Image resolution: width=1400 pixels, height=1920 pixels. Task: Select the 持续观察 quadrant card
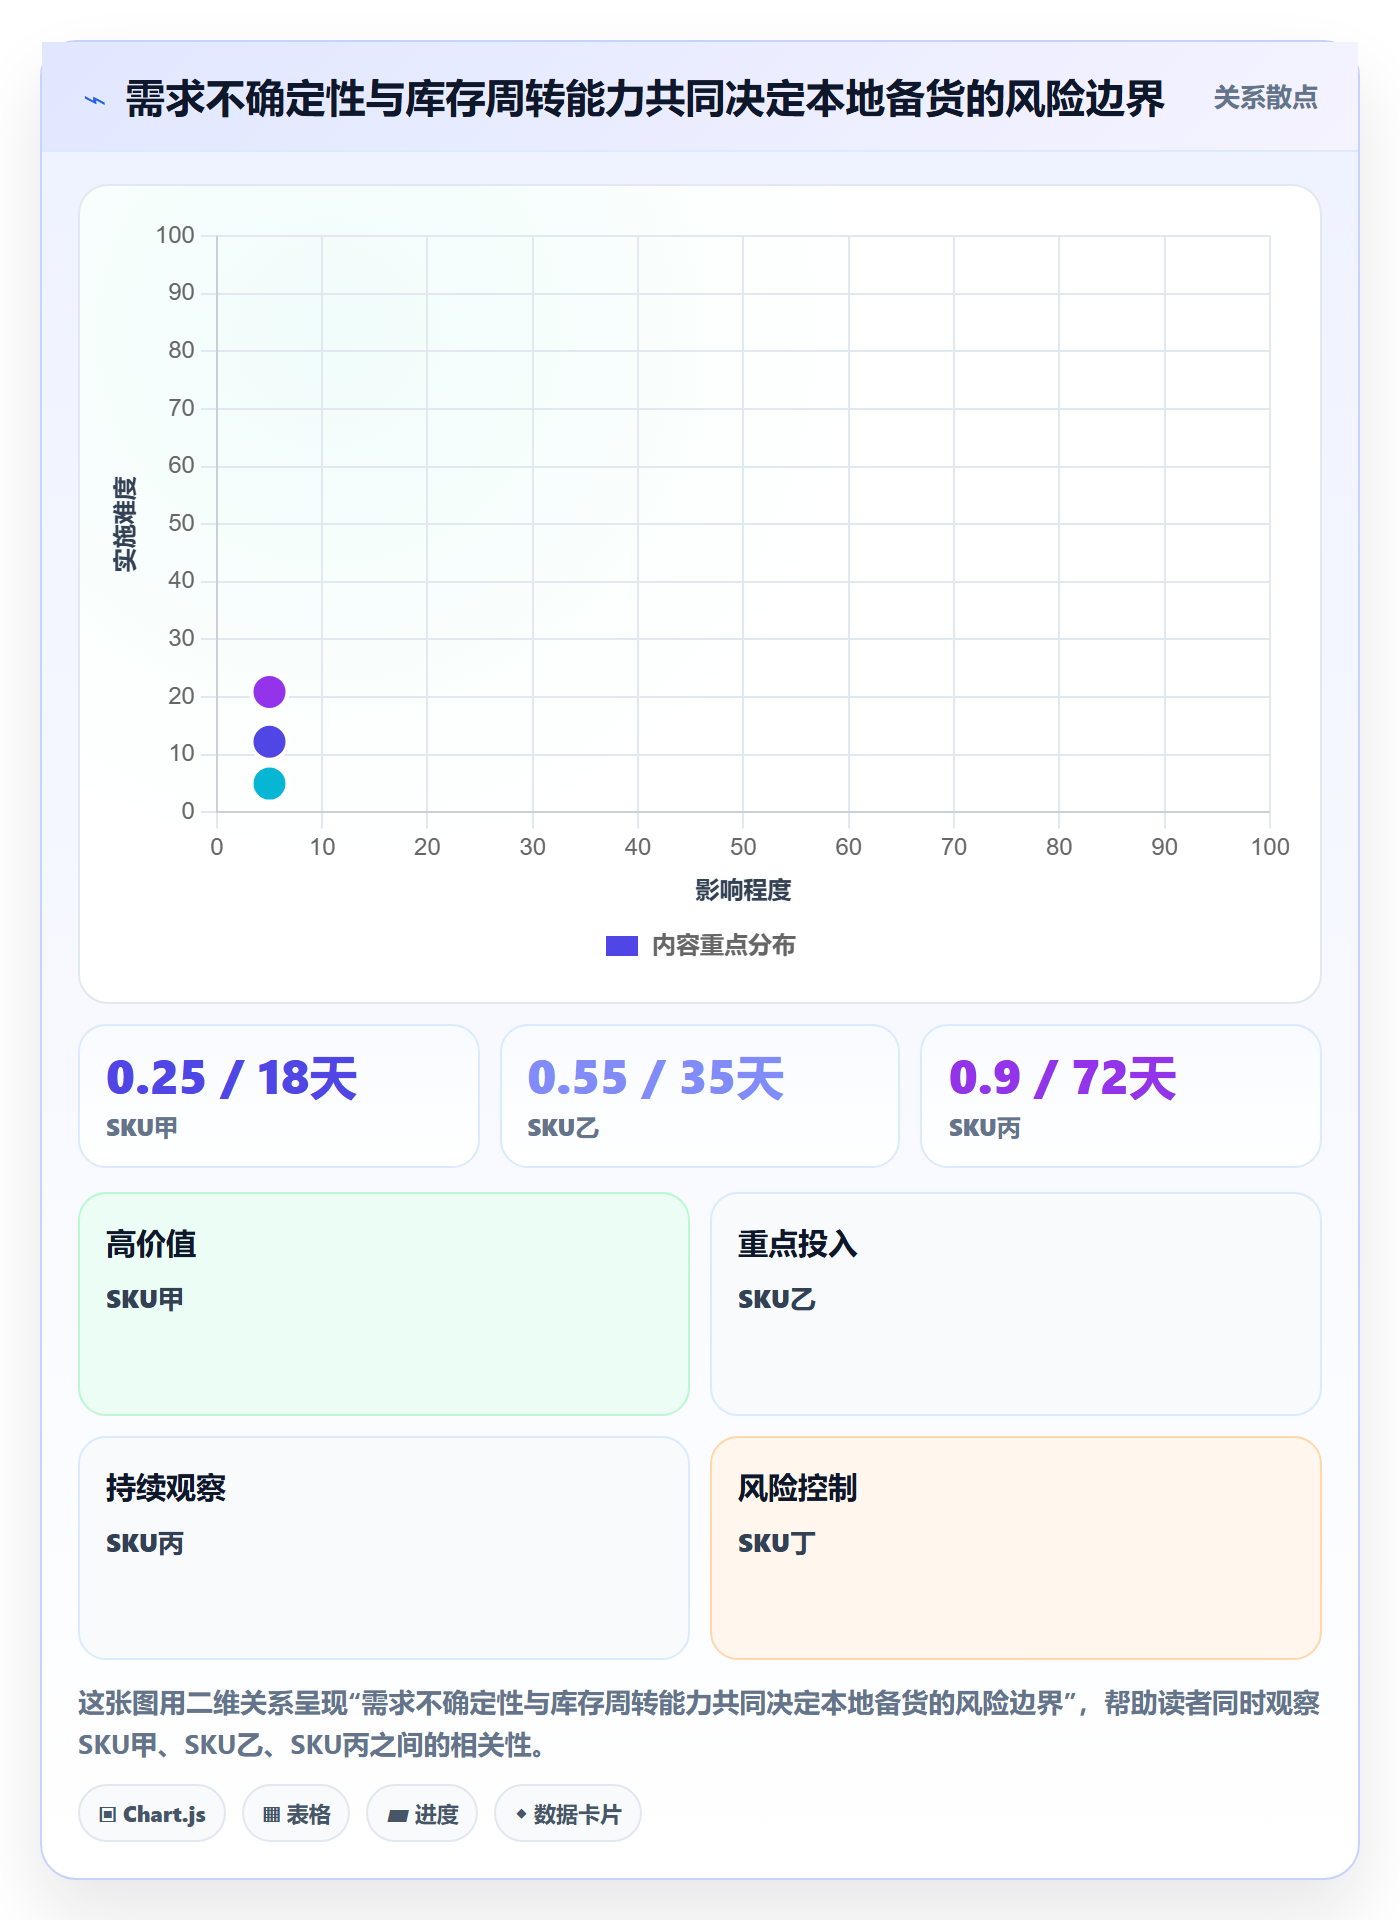click(384, 1548)
